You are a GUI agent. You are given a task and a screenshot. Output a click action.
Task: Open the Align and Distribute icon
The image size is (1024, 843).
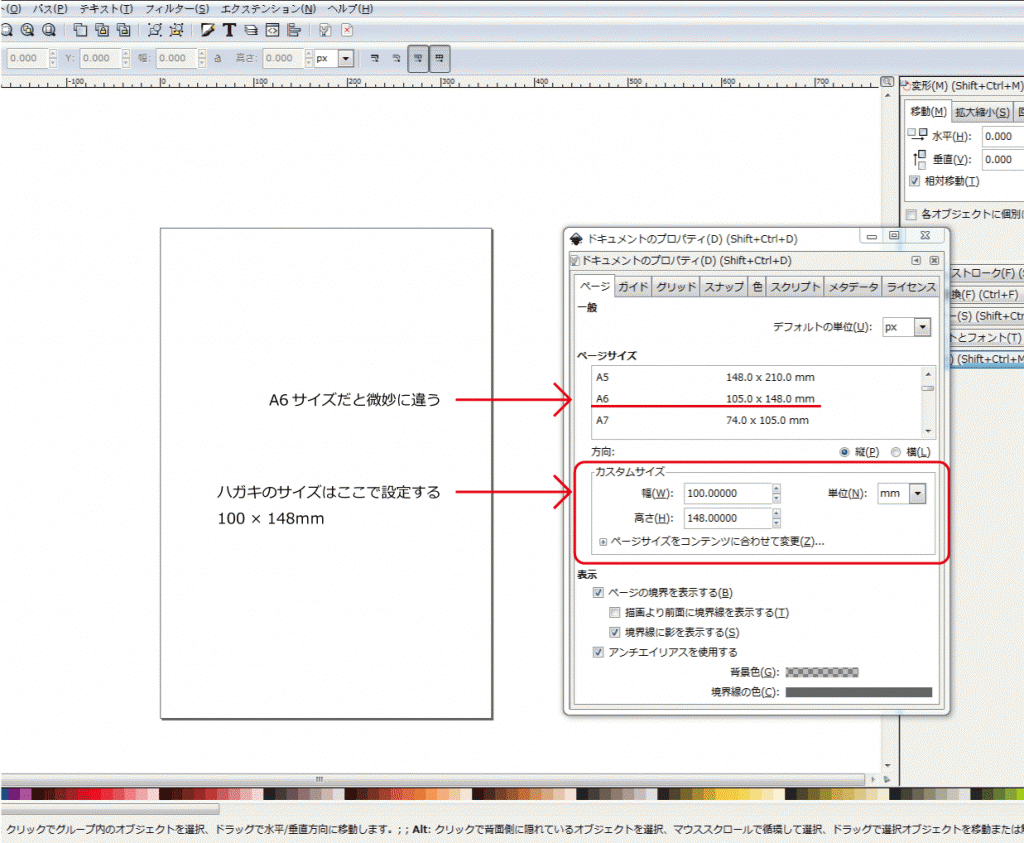point(294,30)
